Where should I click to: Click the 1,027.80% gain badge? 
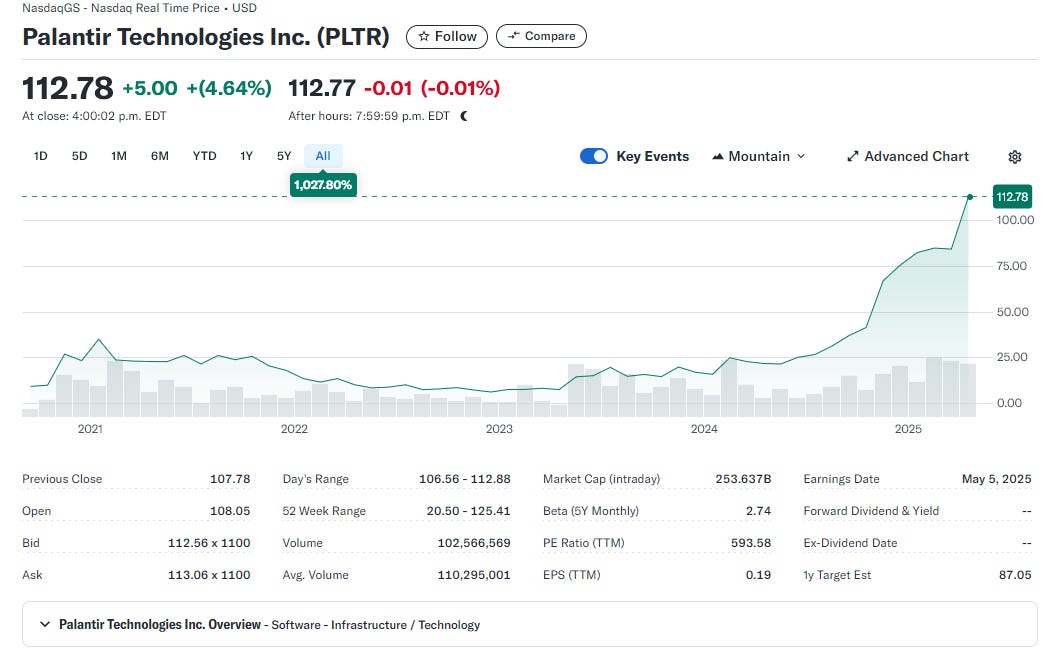tap(323, 185)
